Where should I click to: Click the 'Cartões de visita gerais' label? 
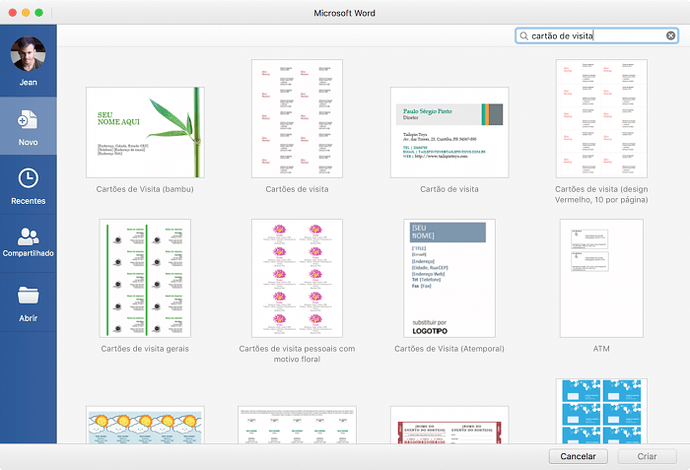[145, 349]
